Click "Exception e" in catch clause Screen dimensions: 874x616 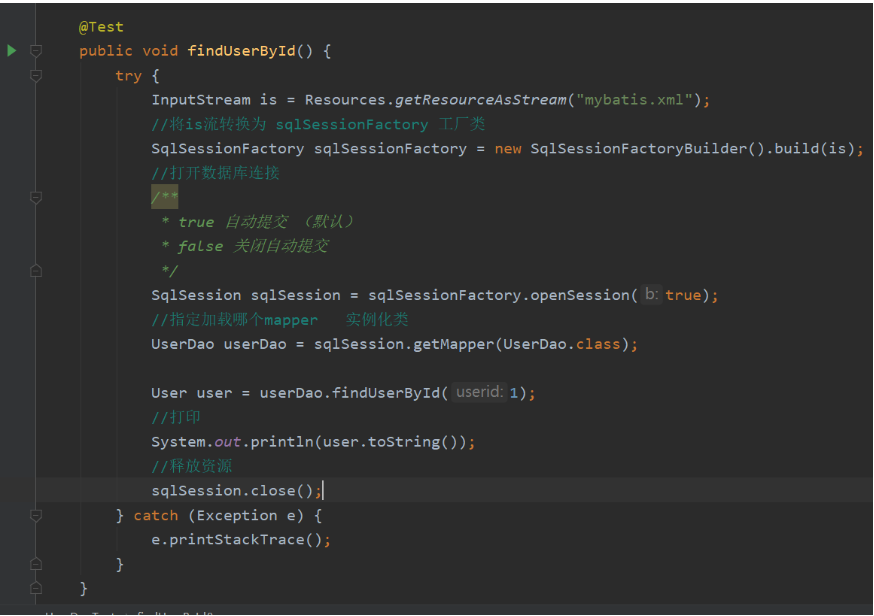[x=245, y=516]
